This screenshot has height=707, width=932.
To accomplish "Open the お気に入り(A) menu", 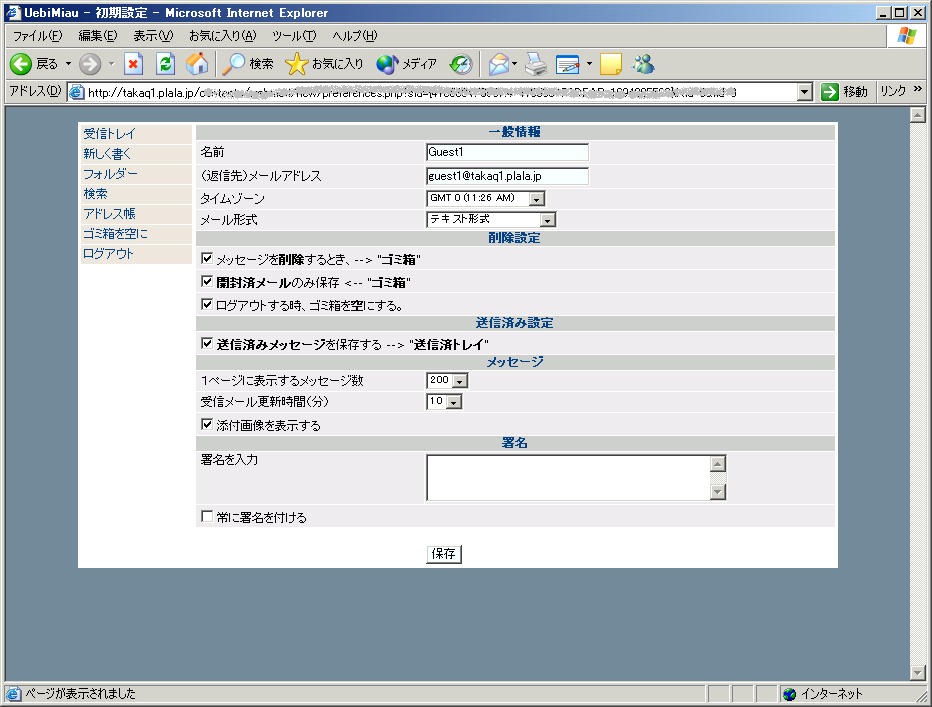I will pos(222,36).
